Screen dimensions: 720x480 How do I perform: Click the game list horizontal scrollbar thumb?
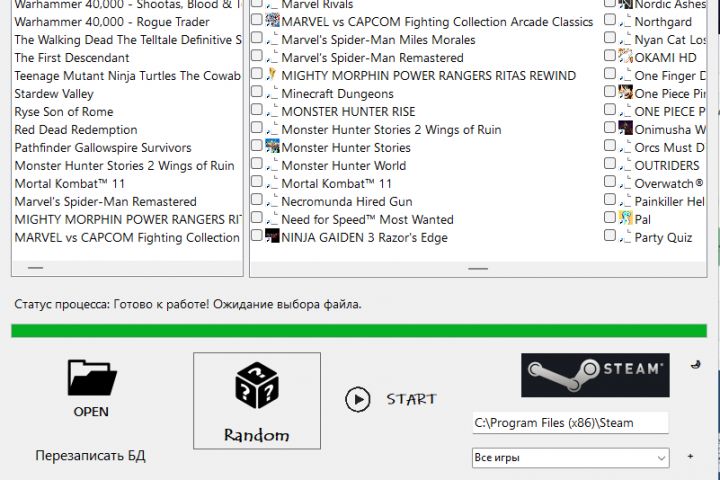tap(478, 268)
